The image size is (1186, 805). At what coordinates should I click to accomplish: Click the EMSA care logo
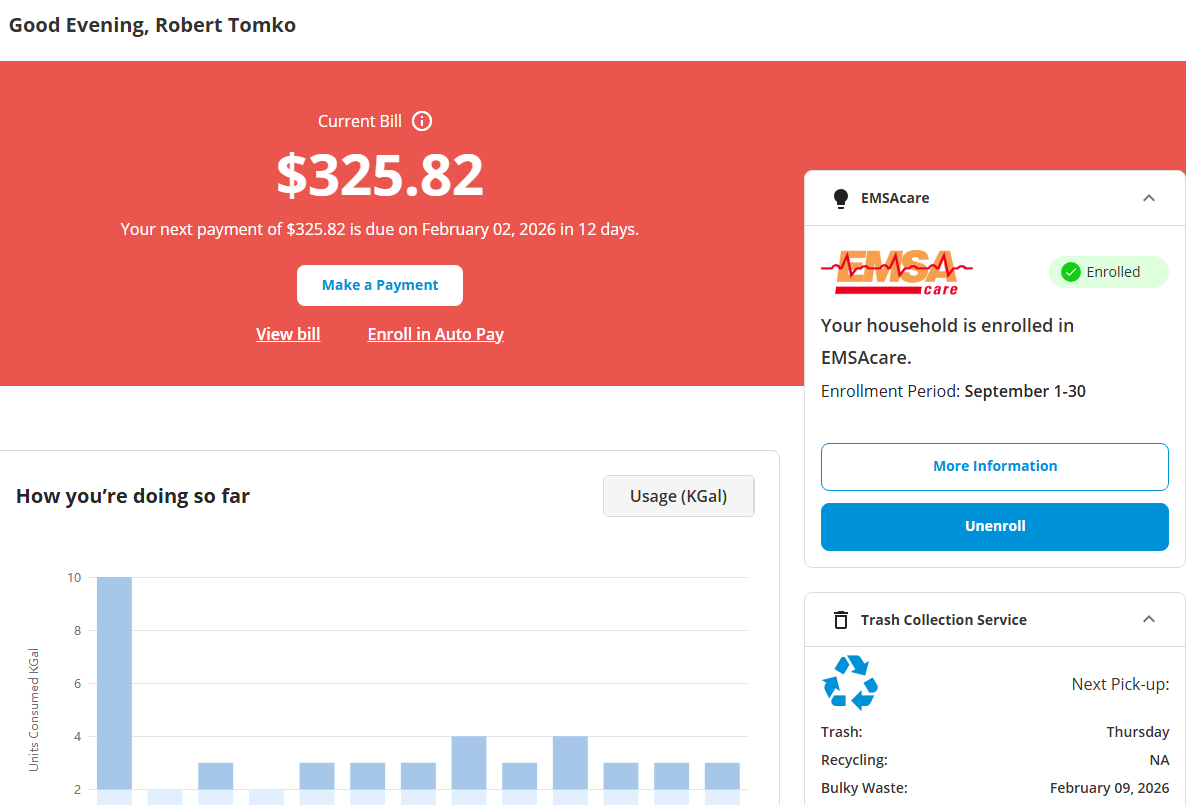click(896, 272)
